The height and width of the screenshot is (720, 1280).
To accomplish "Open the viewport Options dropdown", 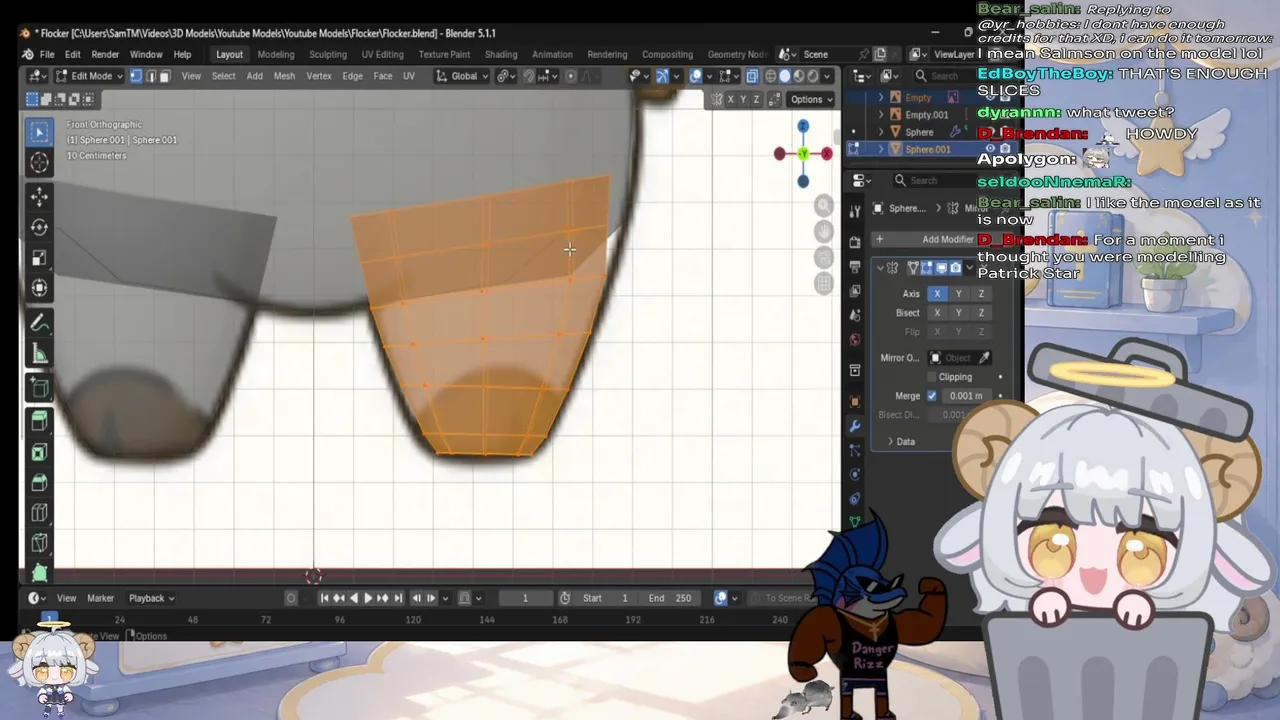I will point(811,99).
